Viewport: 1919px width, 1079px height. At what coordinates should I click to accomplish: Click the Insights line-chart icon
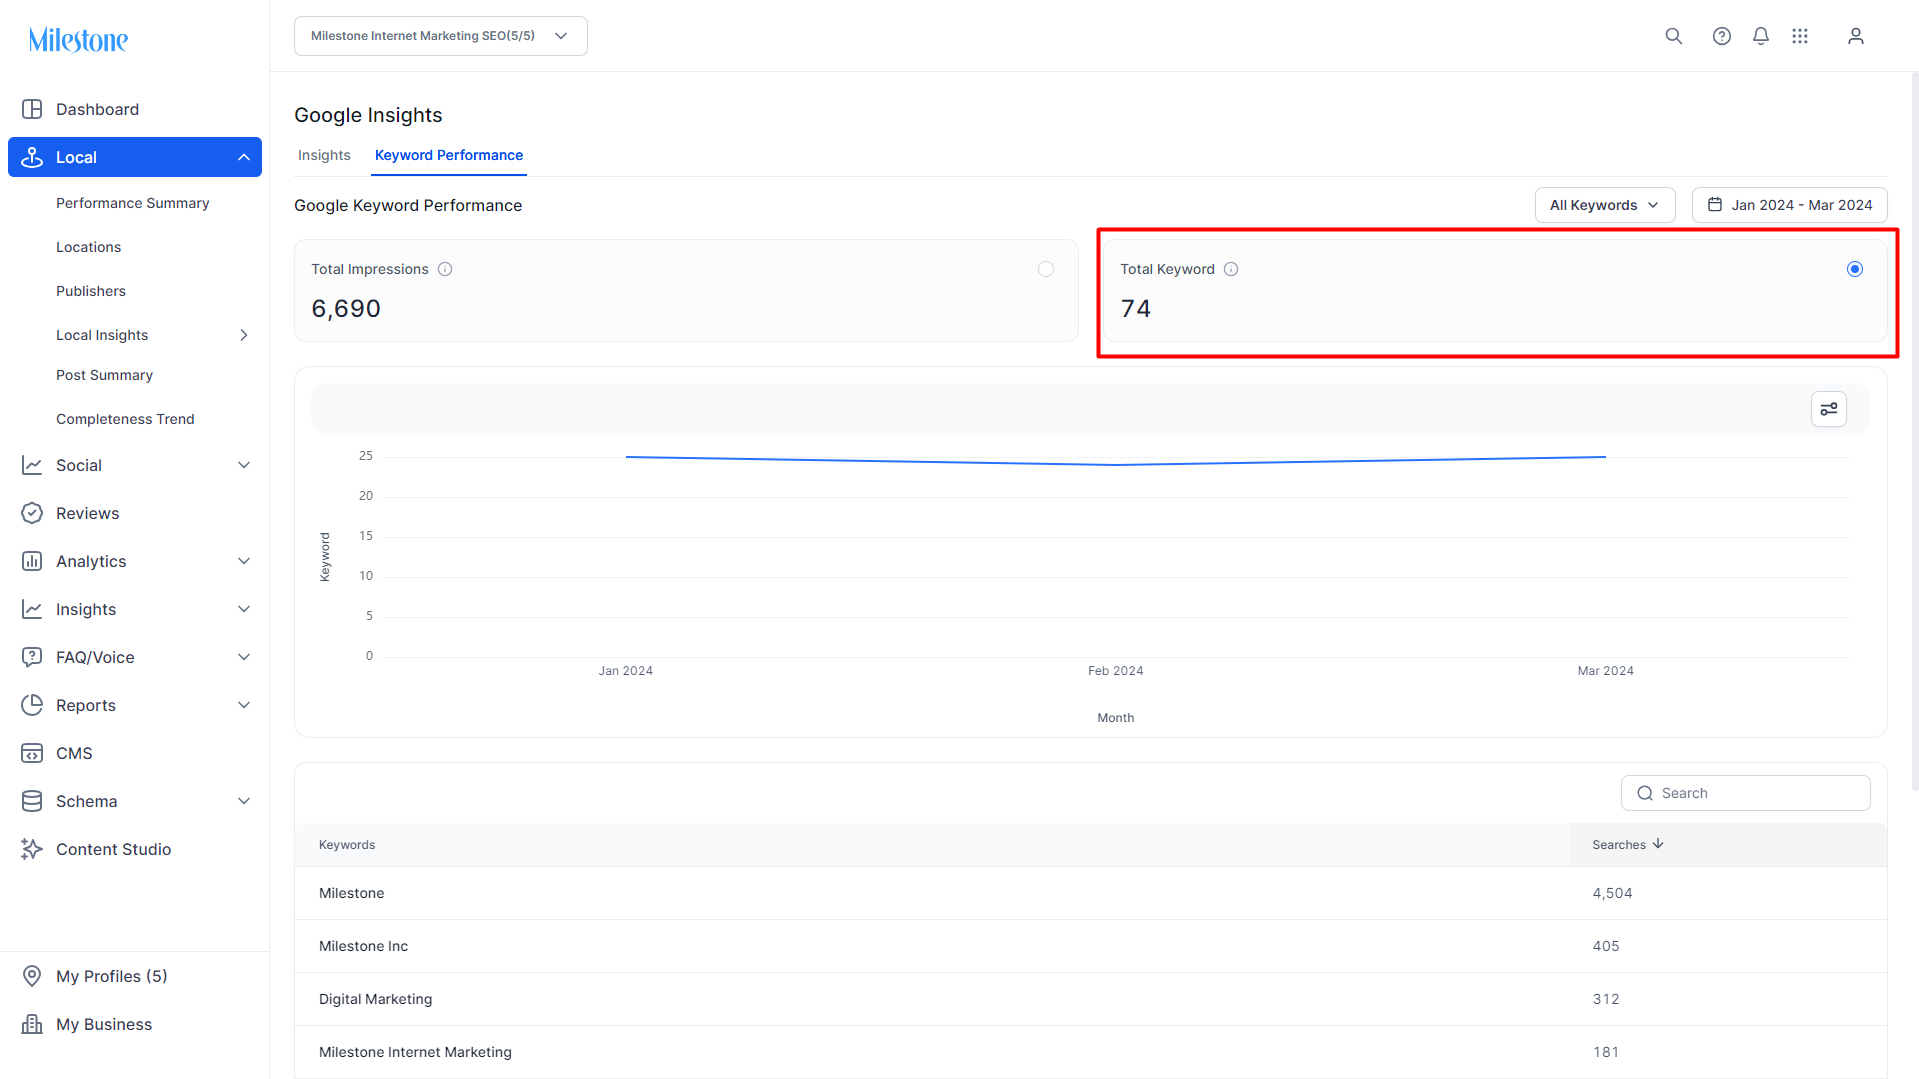pos(32,609)
